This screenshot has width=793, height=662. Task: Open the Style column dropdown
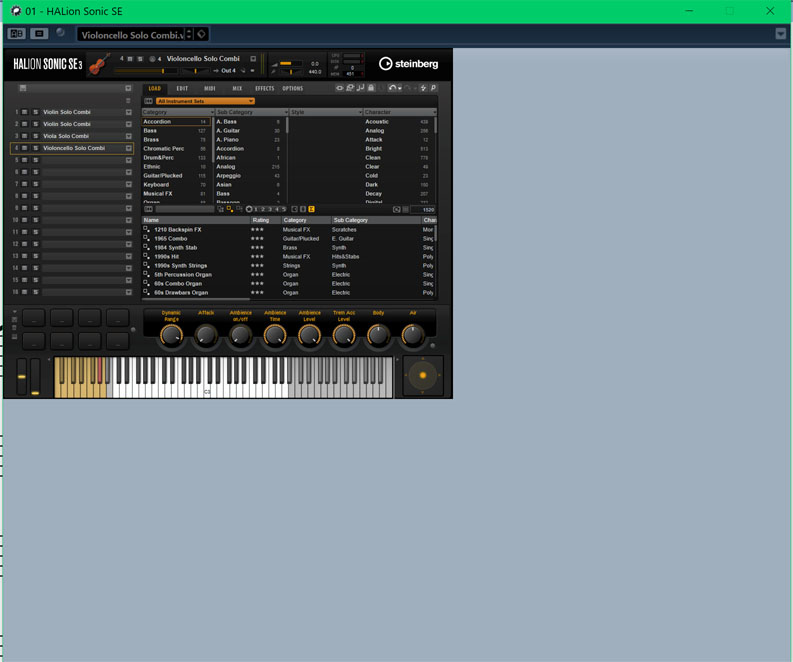tap(360, 112)
